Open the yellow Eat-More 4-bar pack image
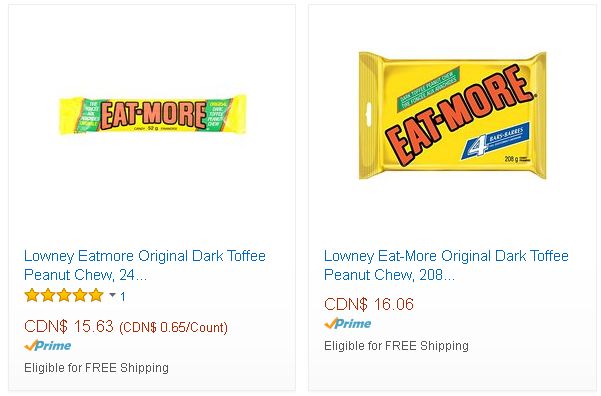The height and width of the screenshot is (396, 601). (453, 115)
